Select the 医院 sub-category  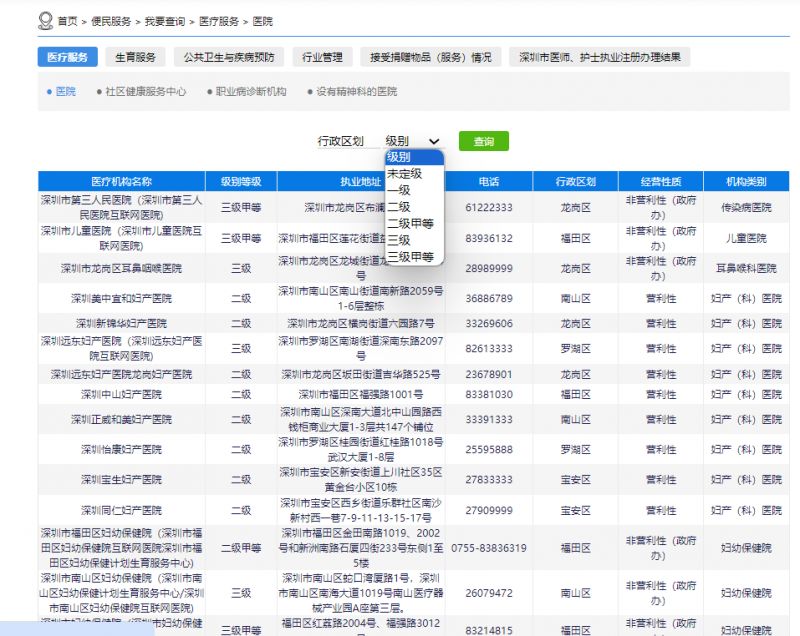[65, 91]
